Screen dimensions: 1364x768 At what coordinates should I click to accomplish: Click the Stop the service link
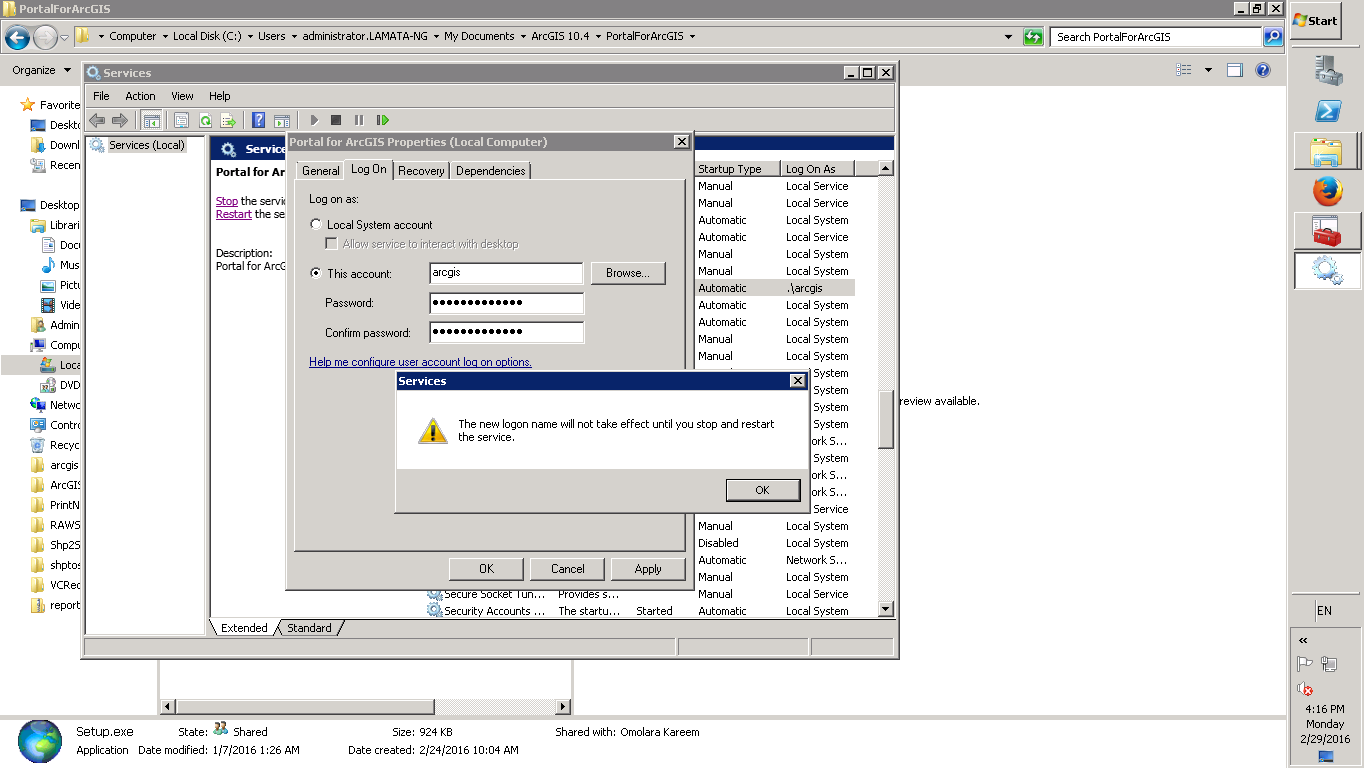(x=227, y=201)
